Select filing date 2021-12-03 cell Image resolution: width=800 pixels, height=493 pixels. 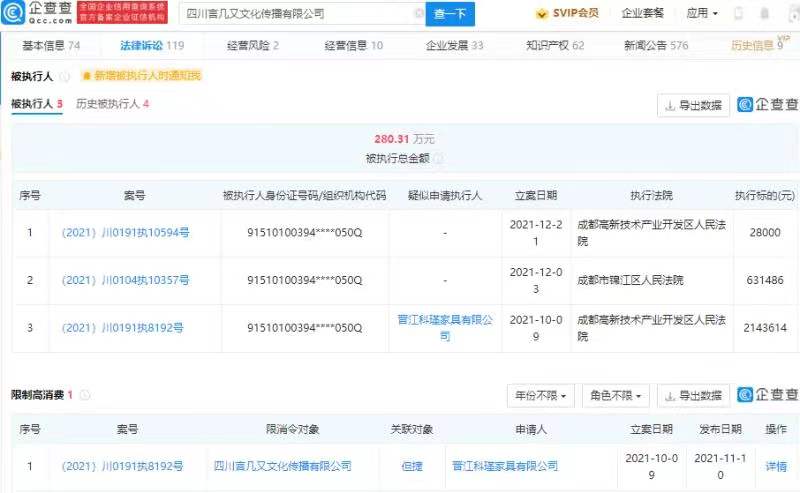536,280
